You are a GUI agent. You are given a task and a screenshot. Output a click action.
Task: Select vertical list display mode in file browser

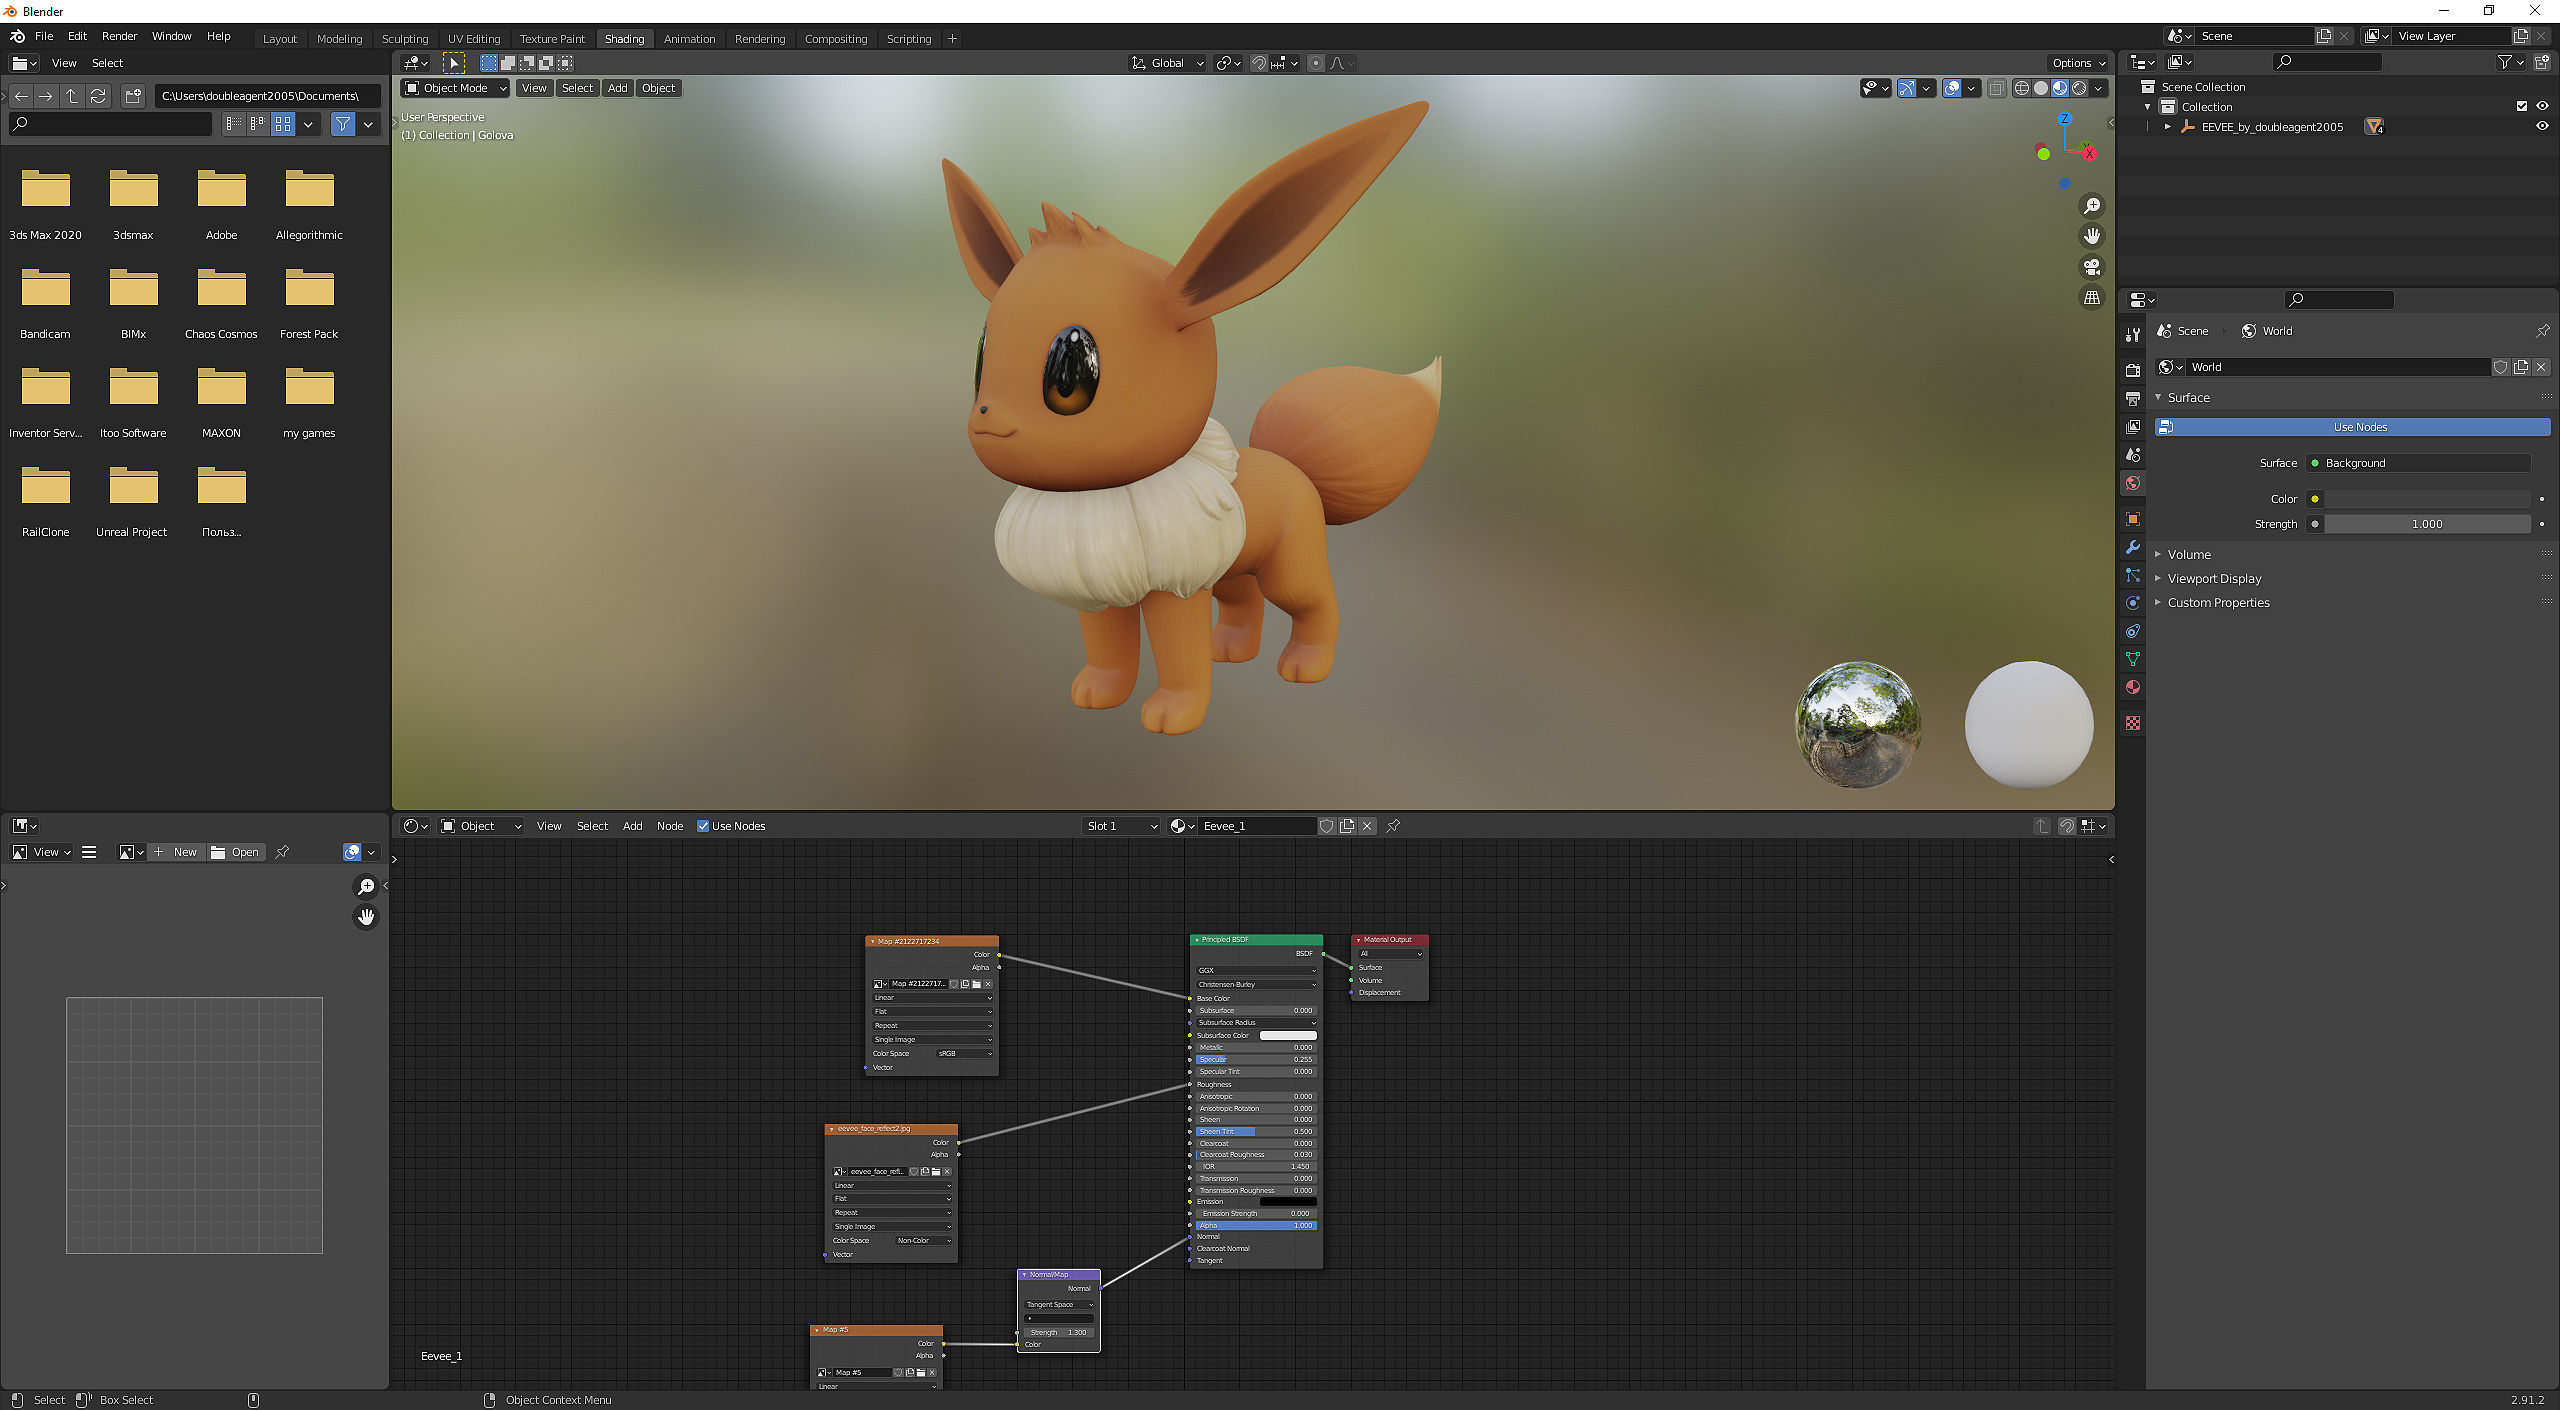point(234,124)
